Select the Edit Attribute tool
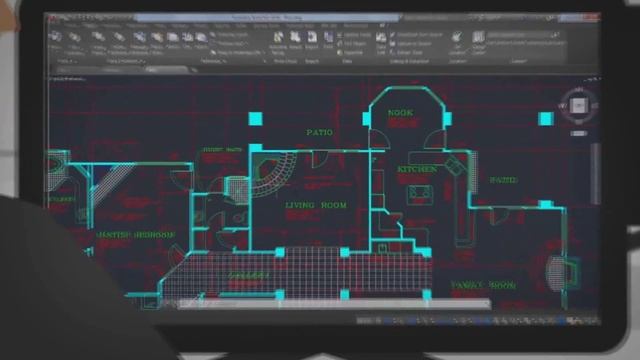The image size is (640, 360). point(75,38)
